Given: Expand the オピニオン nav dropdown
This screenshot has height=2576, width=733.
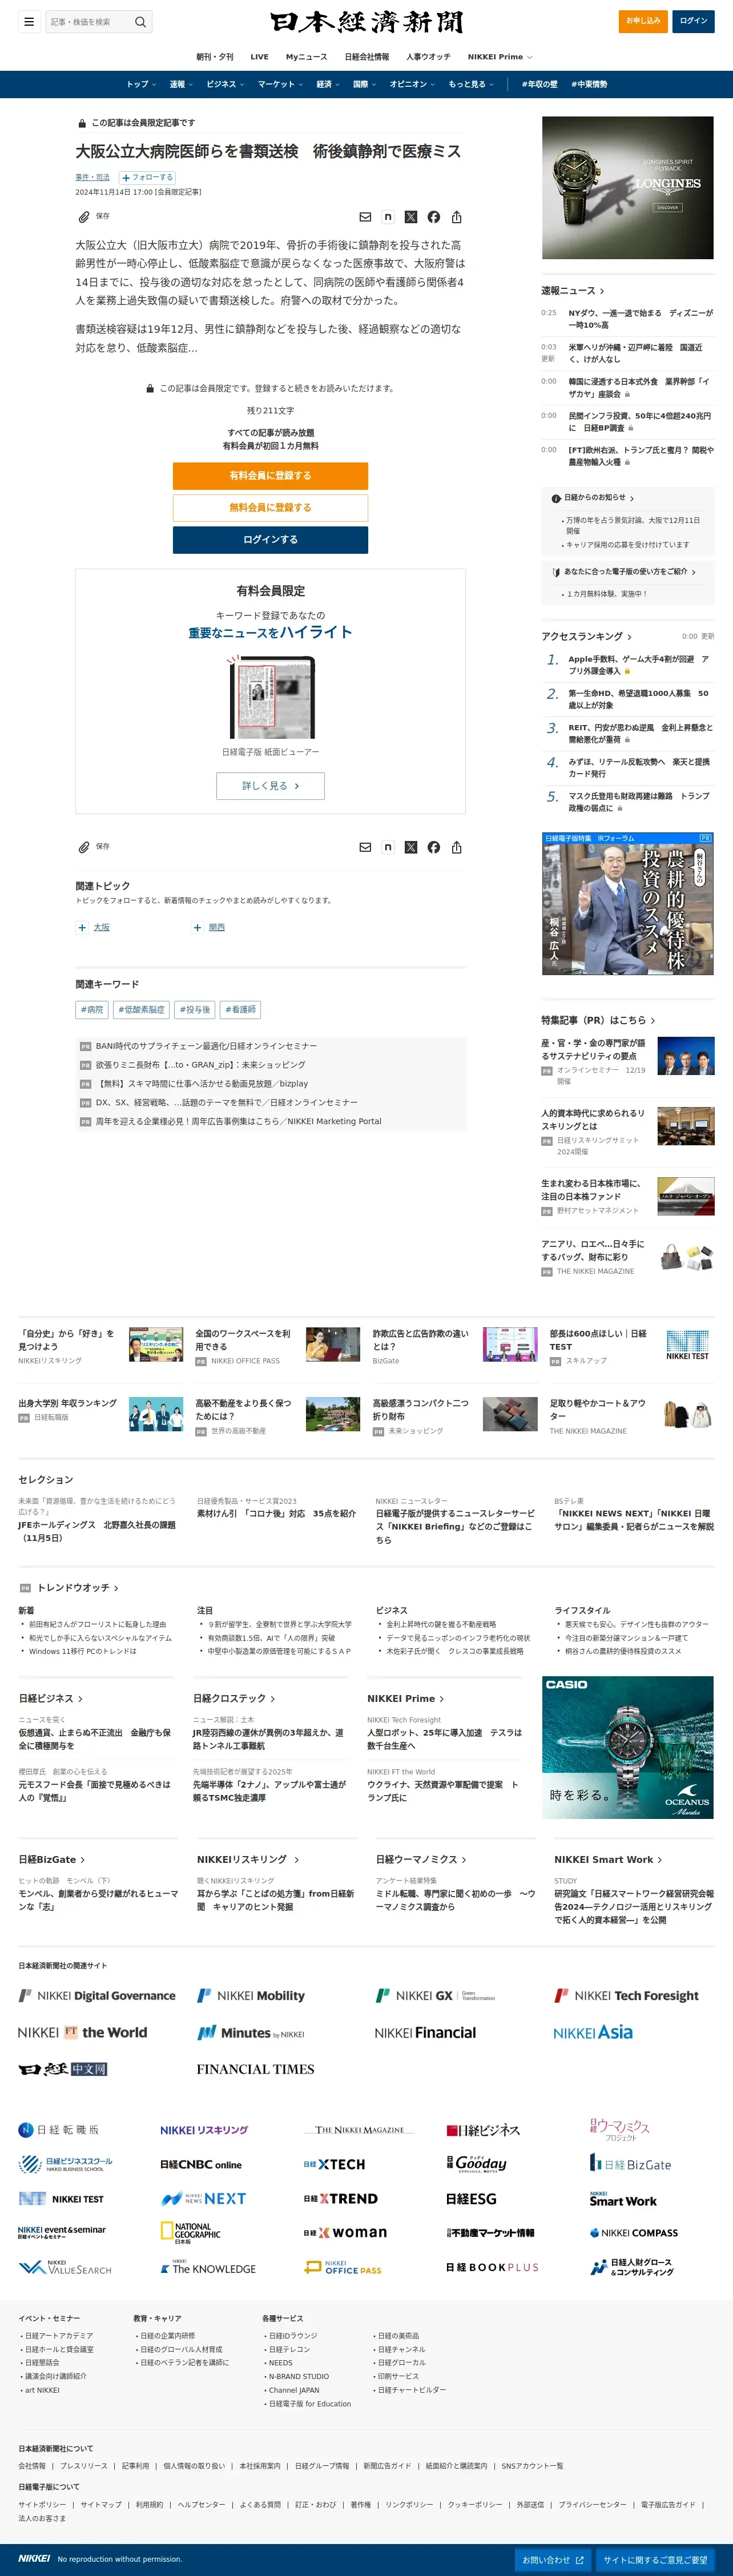Looking at the screenshot, I should tap(412, 85).
